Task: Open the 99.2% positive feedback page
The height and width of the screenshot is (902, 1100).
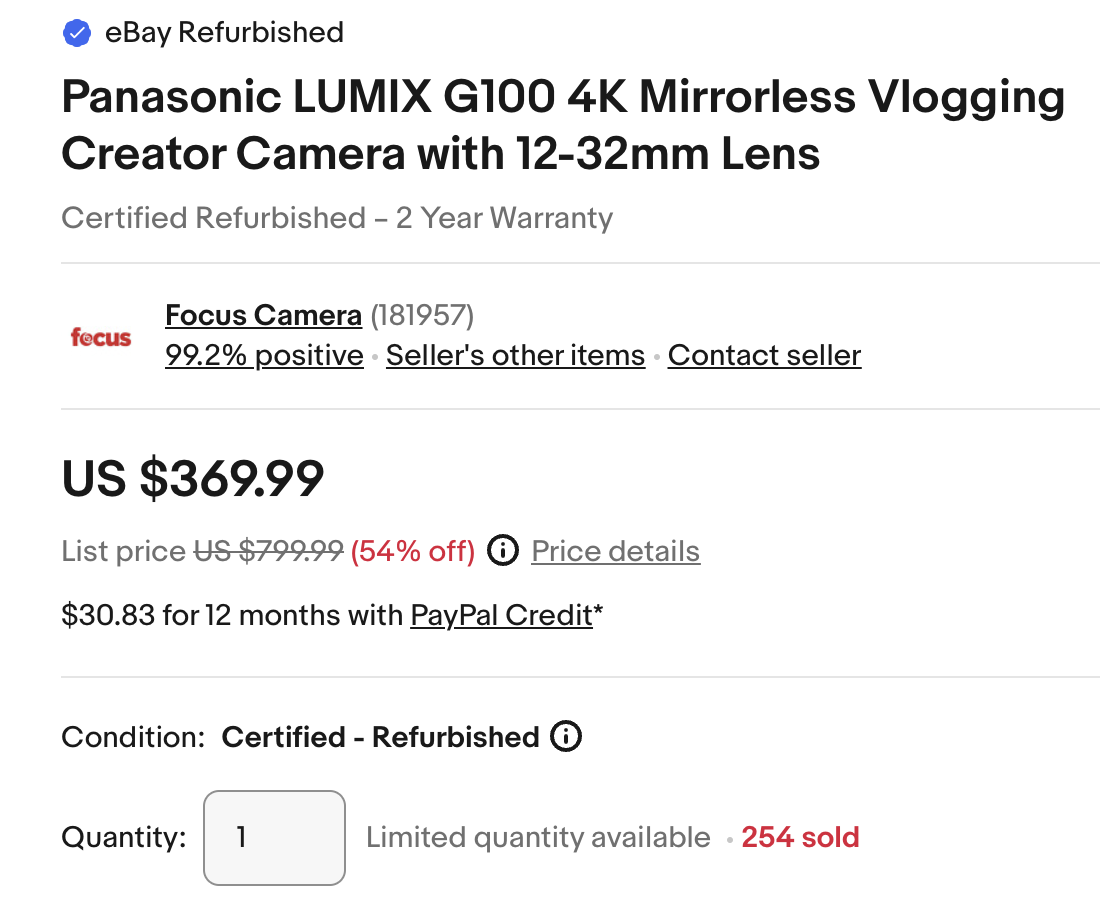Action: (x=263, y=355)
